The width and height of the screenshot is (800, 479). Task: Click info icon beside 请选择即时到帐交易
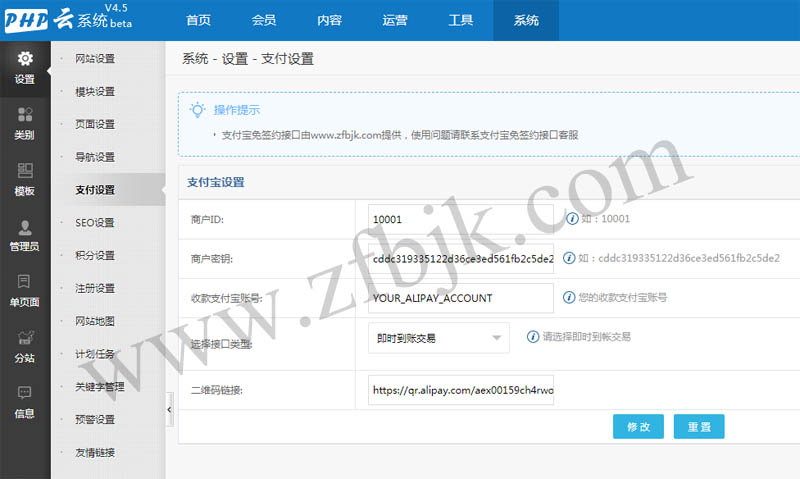point(533,337)
